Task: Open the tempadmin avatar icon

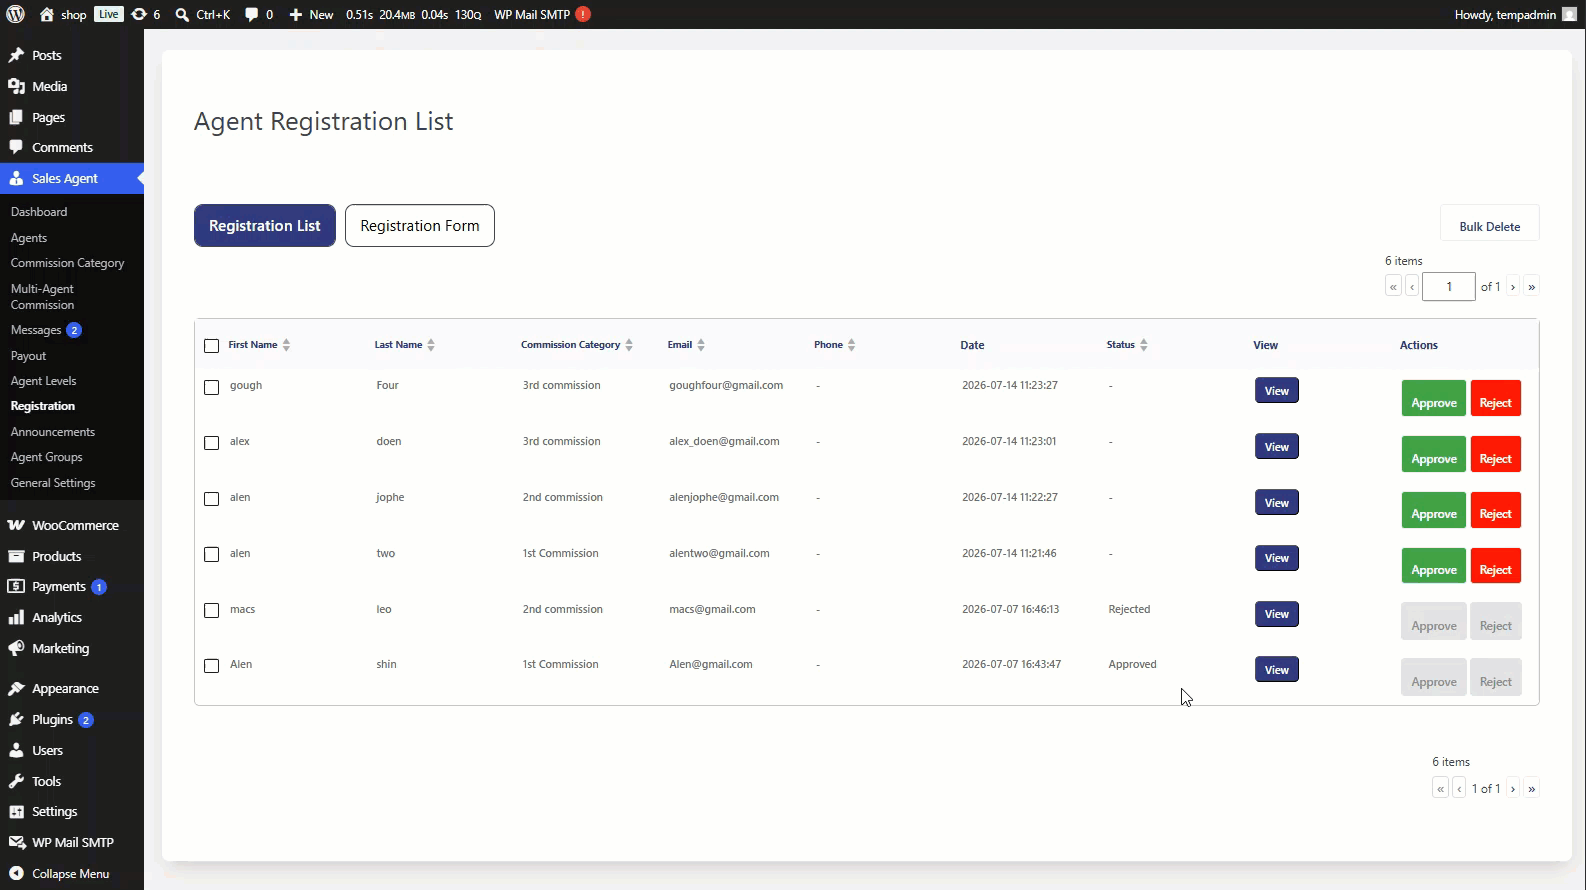Action: pyautogui.click(x=1569, y=14)
